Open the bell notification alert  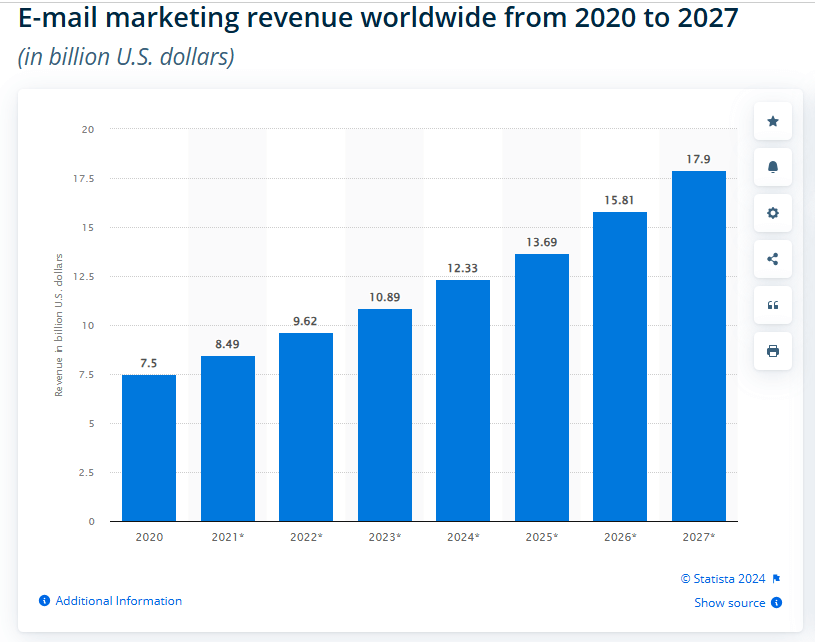tap(772, 167)
